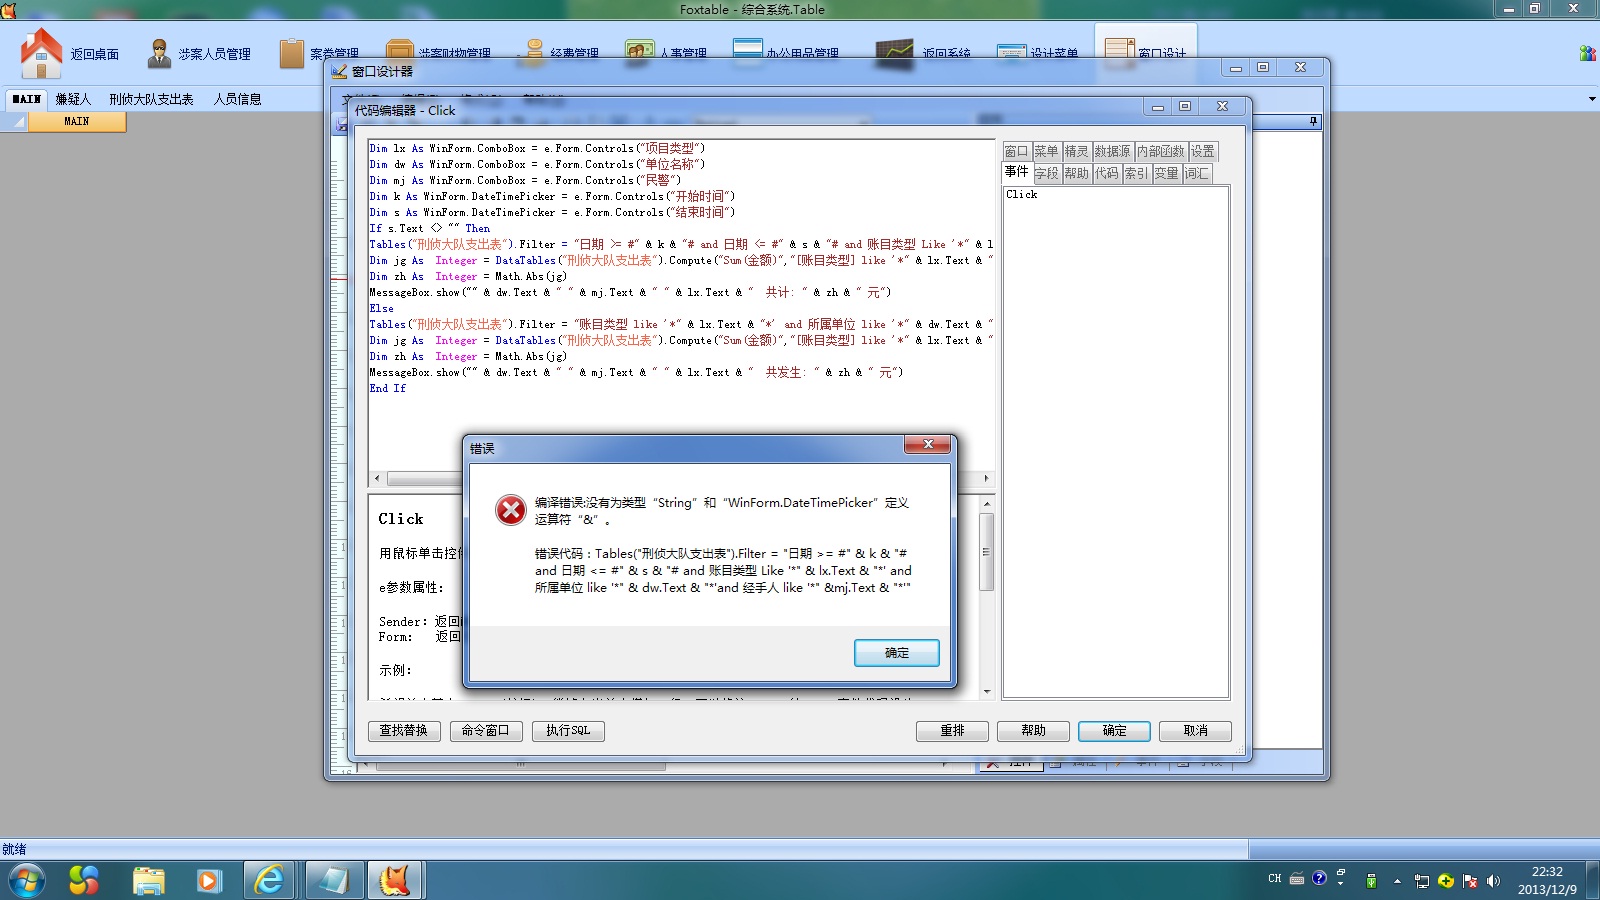Click the 返回桌面 house icon

41,53
